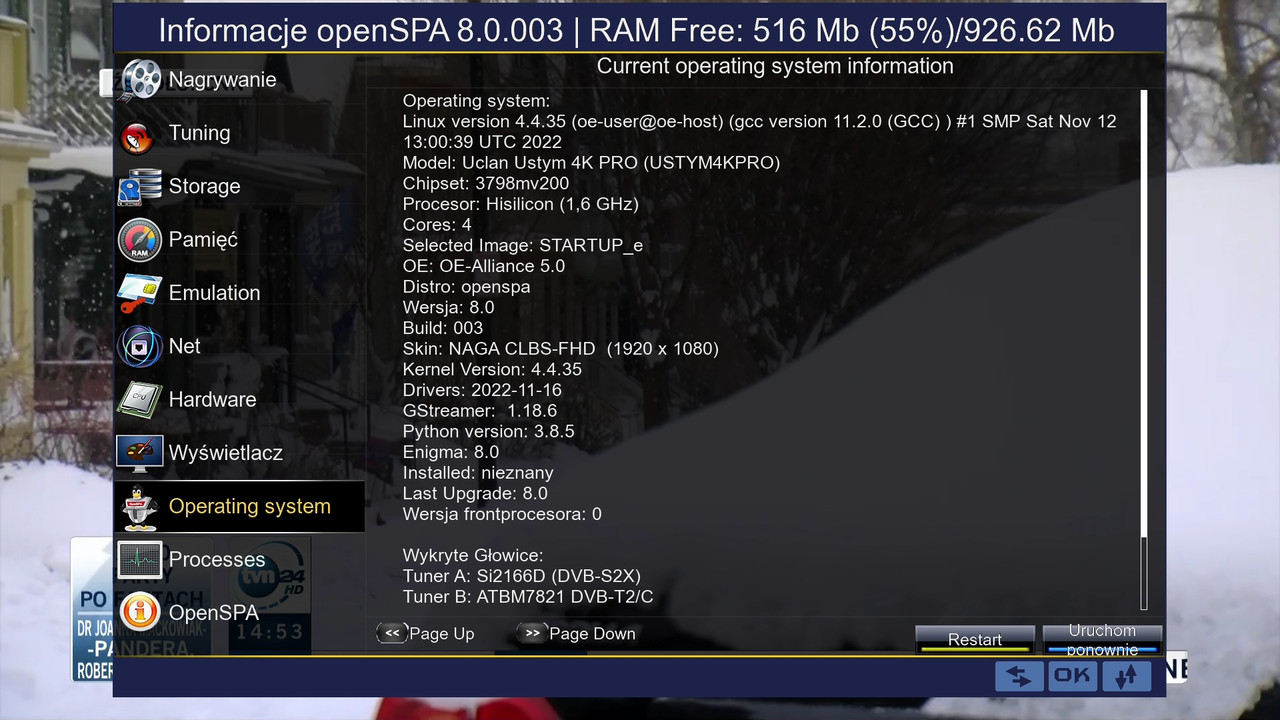Click the OE: OE-Alliance 5.0 line
Image resolution: width=1280 pixels, height=720 pixels.
point(484,266)
